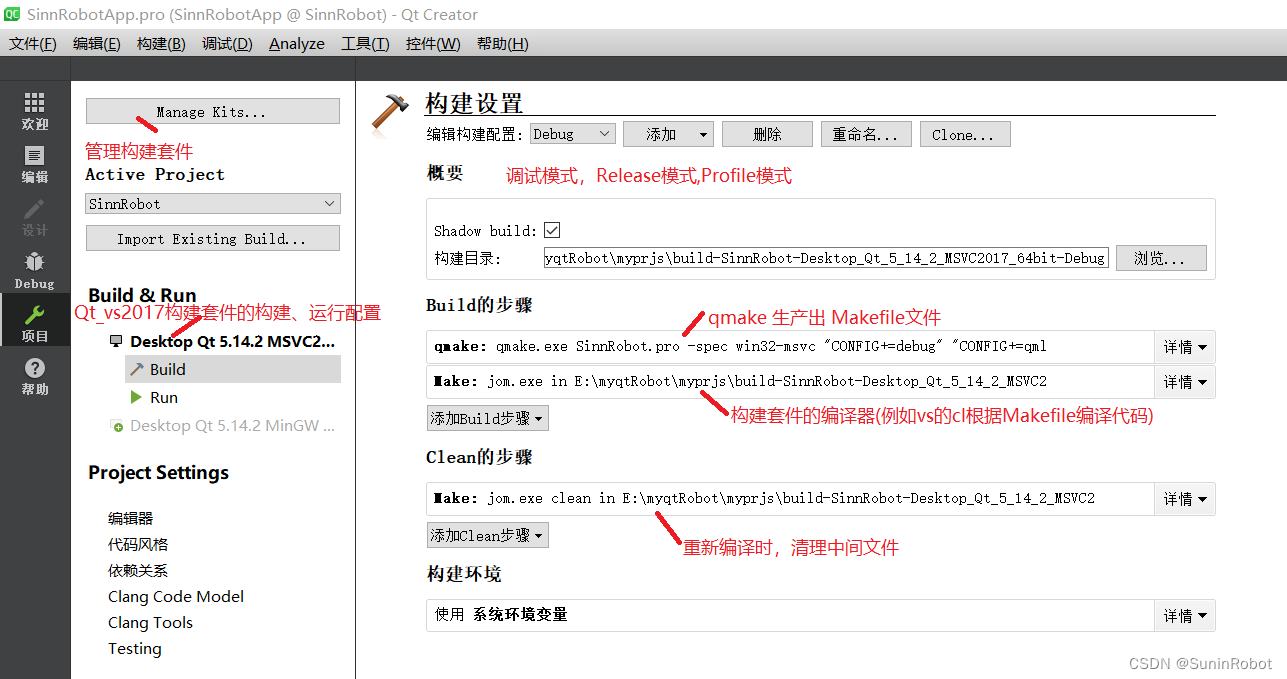
Task: Open the 文件(F) menu
Action: pos(33,43)
